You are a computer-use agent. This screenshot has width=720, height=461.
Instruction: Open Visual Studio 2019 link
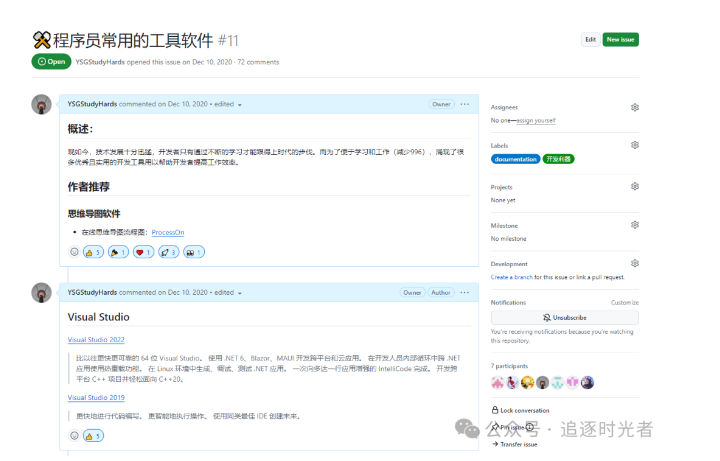tap(96, 398)
